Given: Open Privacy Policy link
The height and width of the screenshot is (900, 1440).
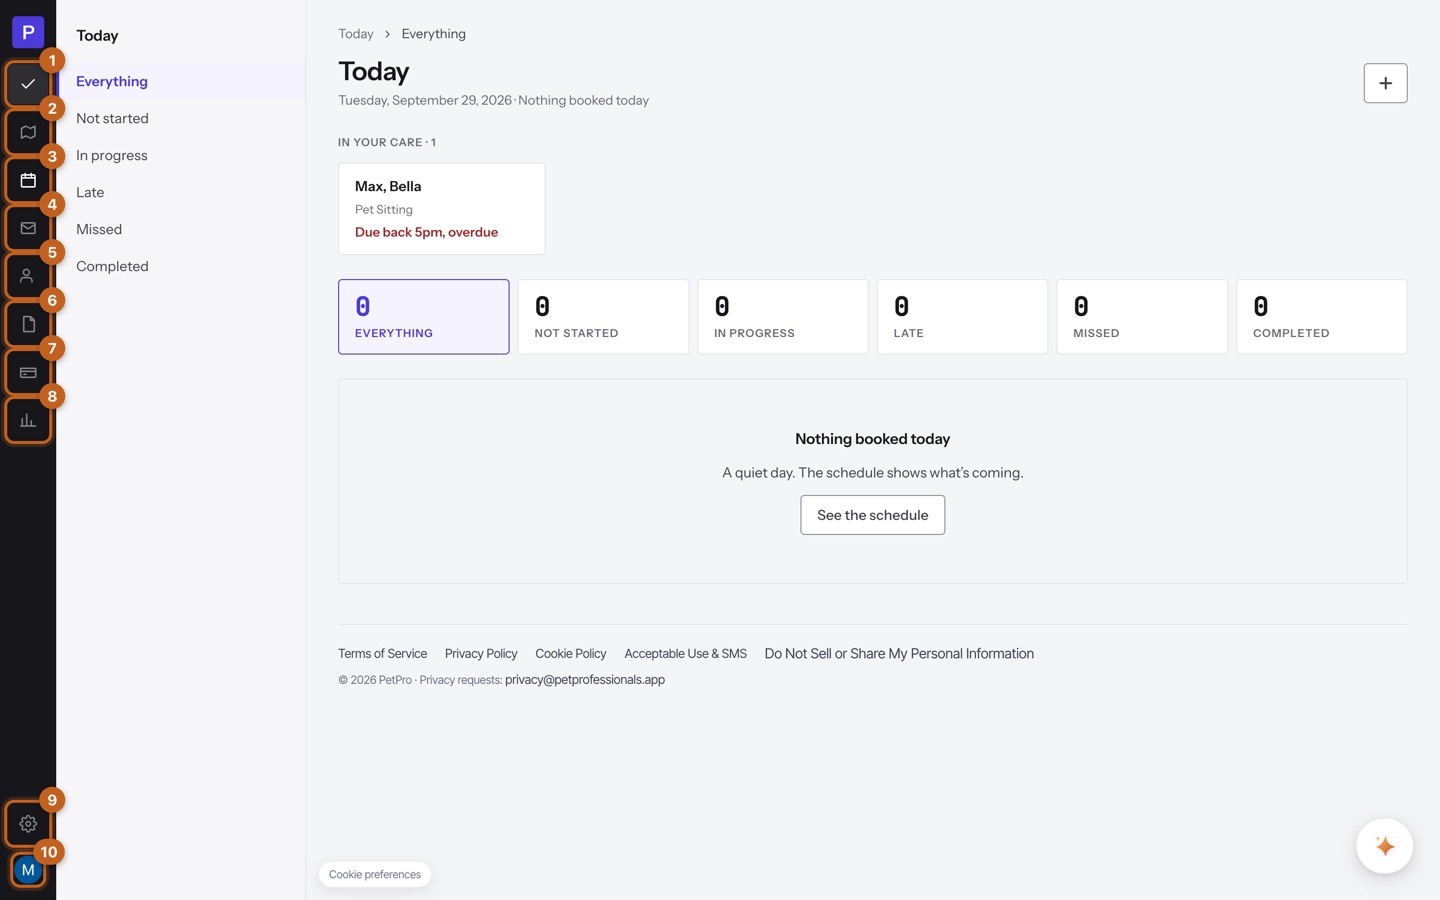Looking at the screenshot, I should pos(481,654).
